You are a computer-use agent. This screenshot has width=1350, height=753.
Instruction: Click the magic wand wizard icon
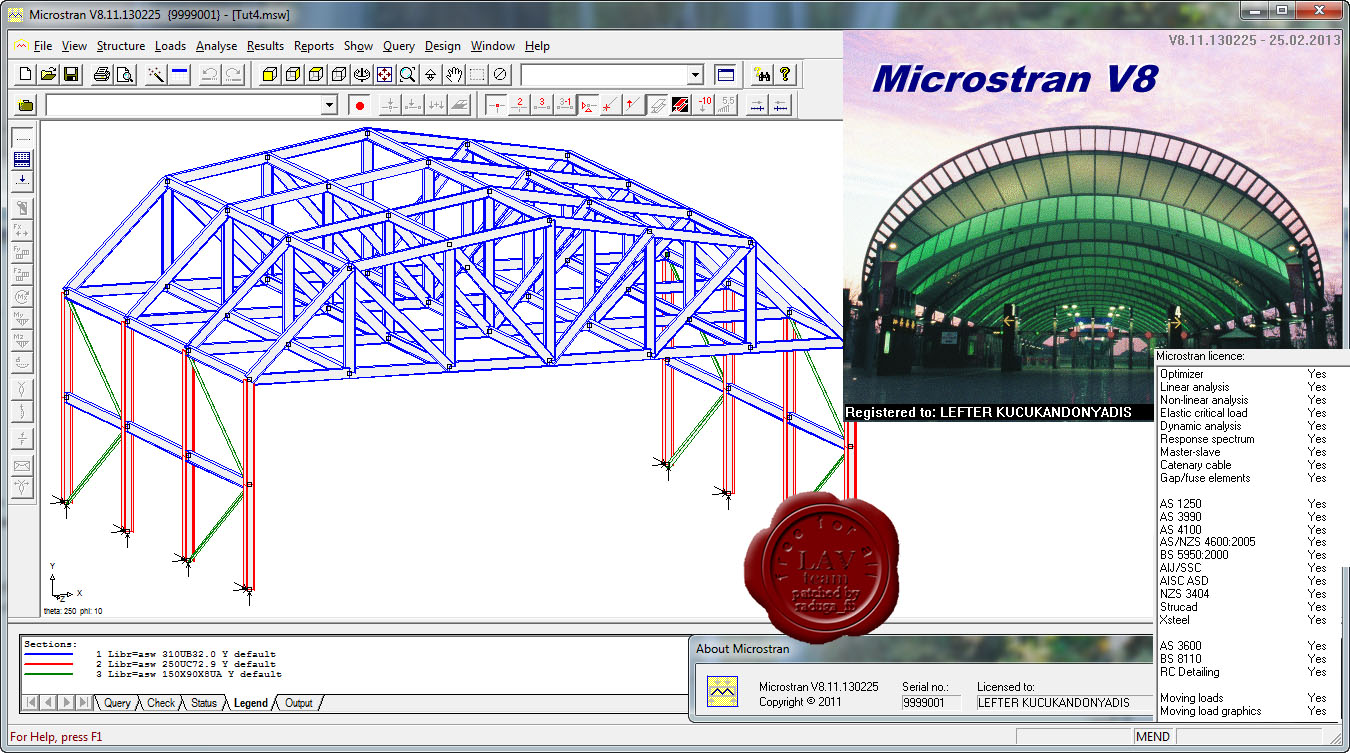click(156, 75)
